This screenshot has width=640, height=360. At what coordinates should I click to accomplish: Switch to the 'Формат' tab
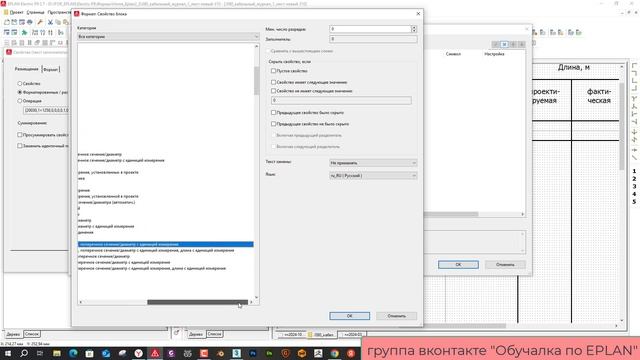click(51, 69)
